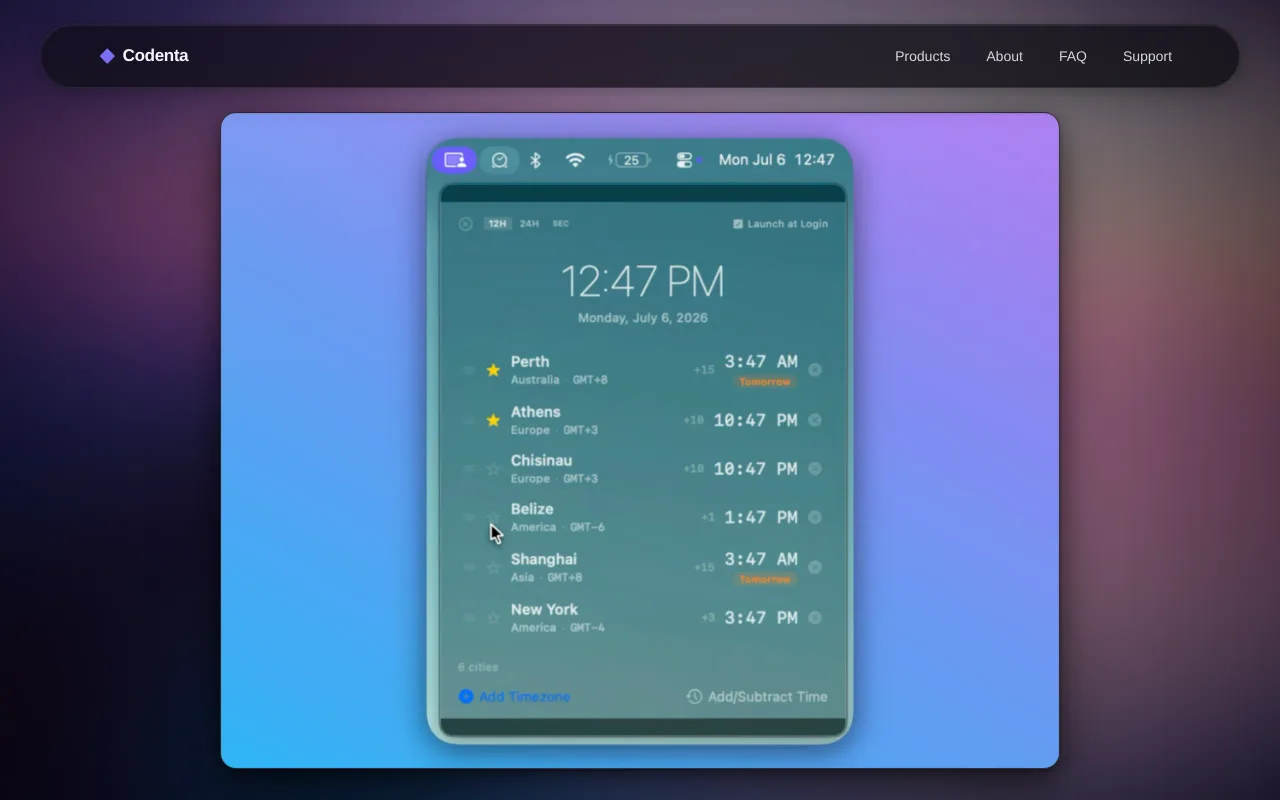Favorite Shanghai with its star
The image size is (1280, 800).
(x=493, y=568)
